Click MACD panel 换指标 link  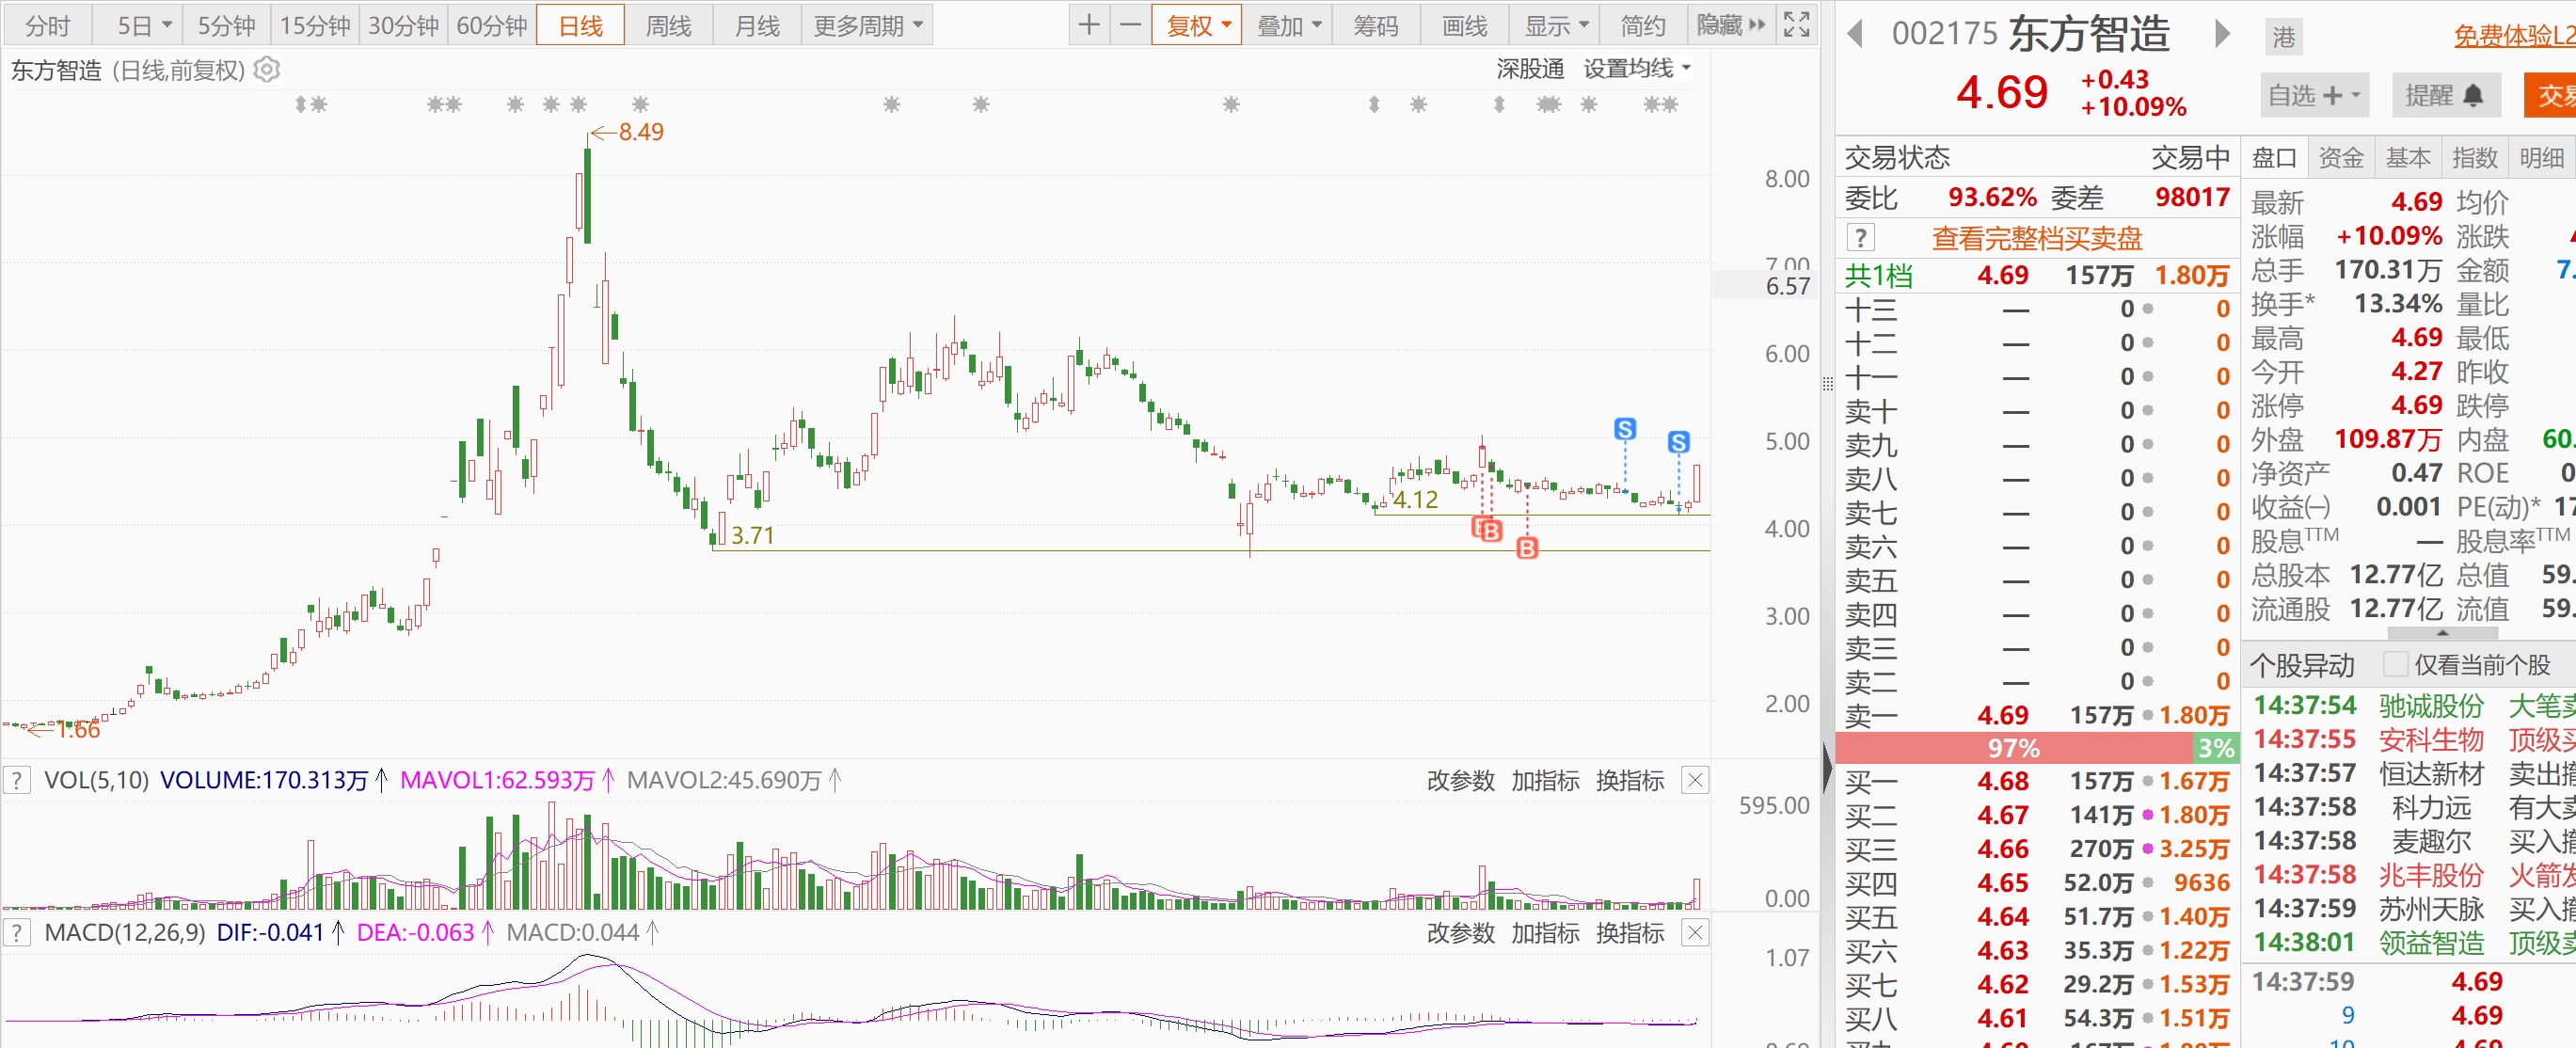pyautogui.click(x=1630, y=933)
